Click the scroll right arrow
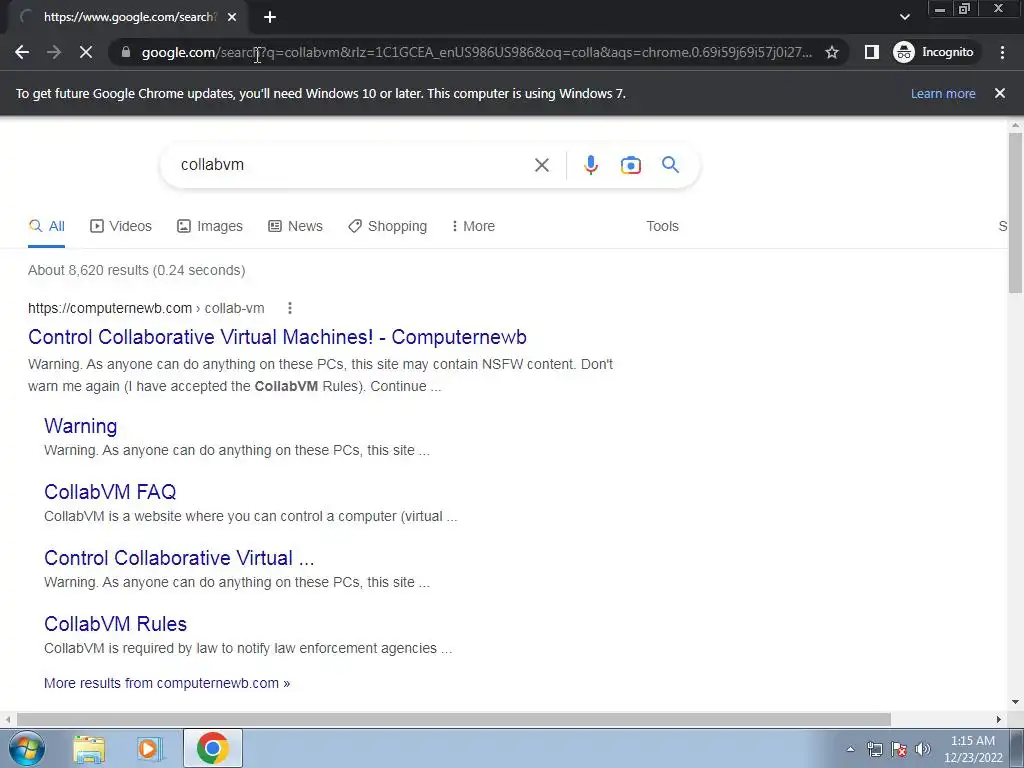The height and width of the screenshot is (768, 1024). (999, 719)
